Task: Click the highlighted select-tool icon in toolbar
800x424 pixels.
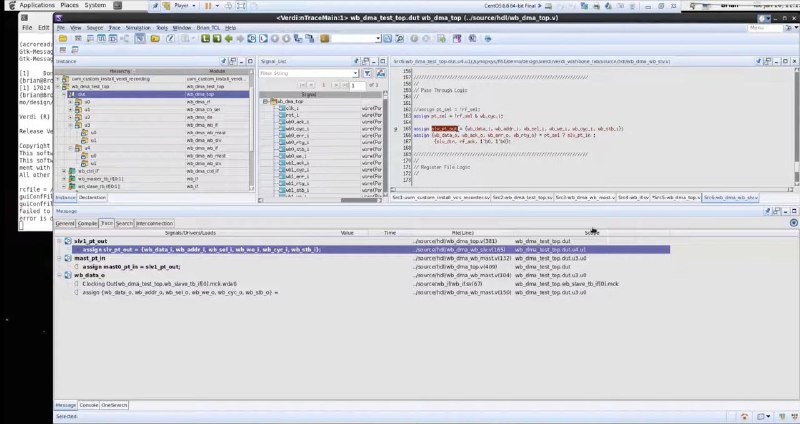Action: click(140, 38)
